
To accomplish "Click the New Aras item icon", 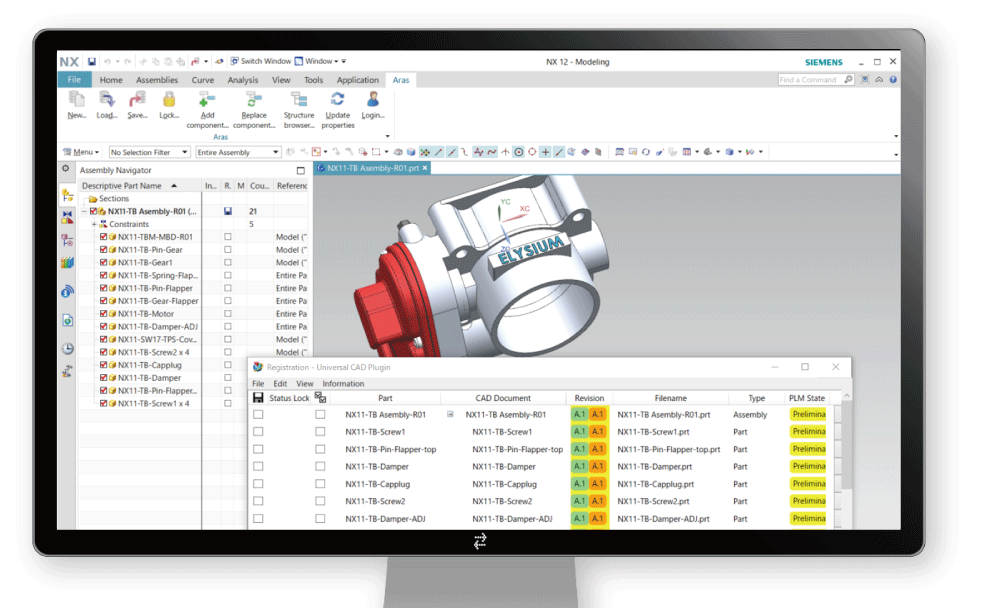I will coord(77,99).
